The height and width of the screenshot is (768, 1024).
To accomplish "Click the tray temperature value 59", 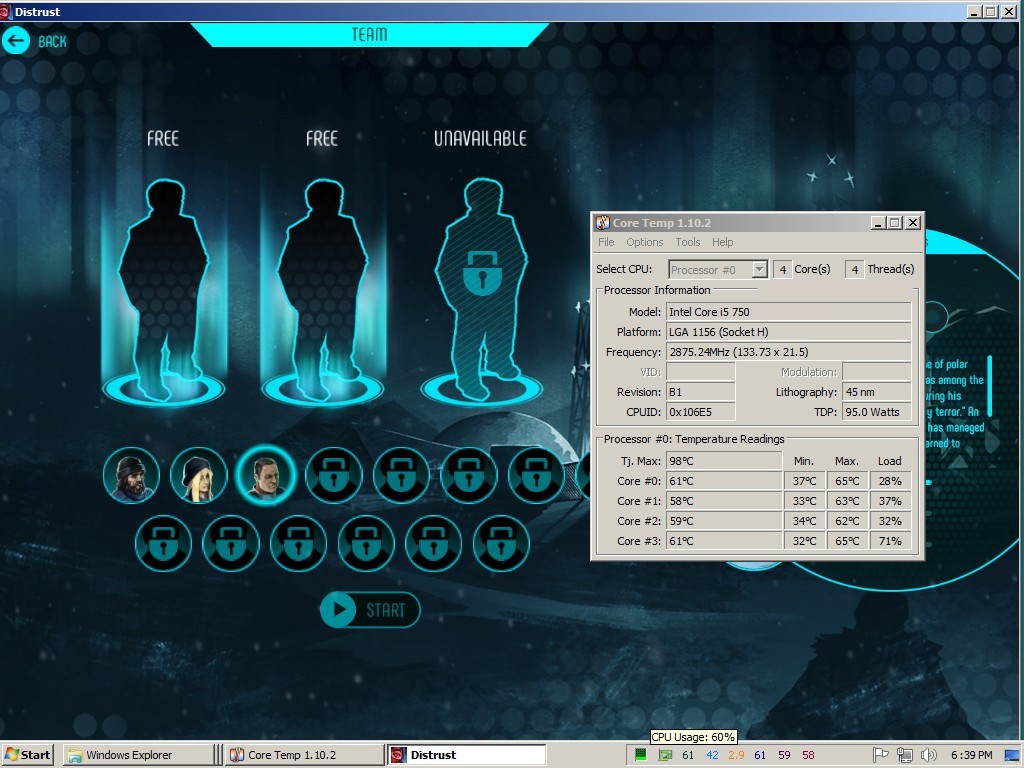I will [x=784, y=755].
